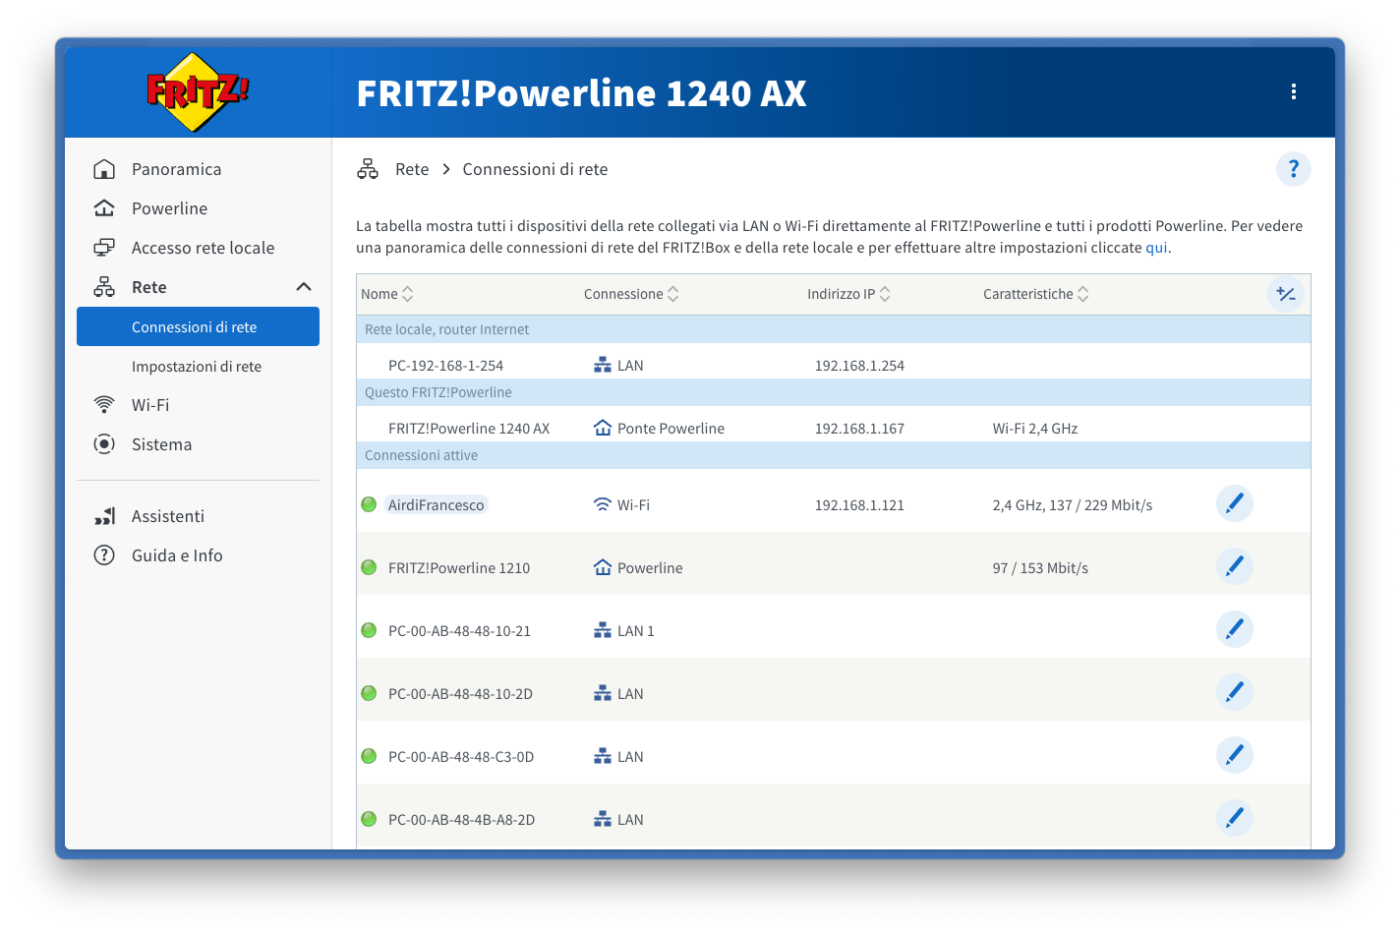Click the FRITZ! logo
This screenshot has width=1400, height=932.
tap(198, 92)
